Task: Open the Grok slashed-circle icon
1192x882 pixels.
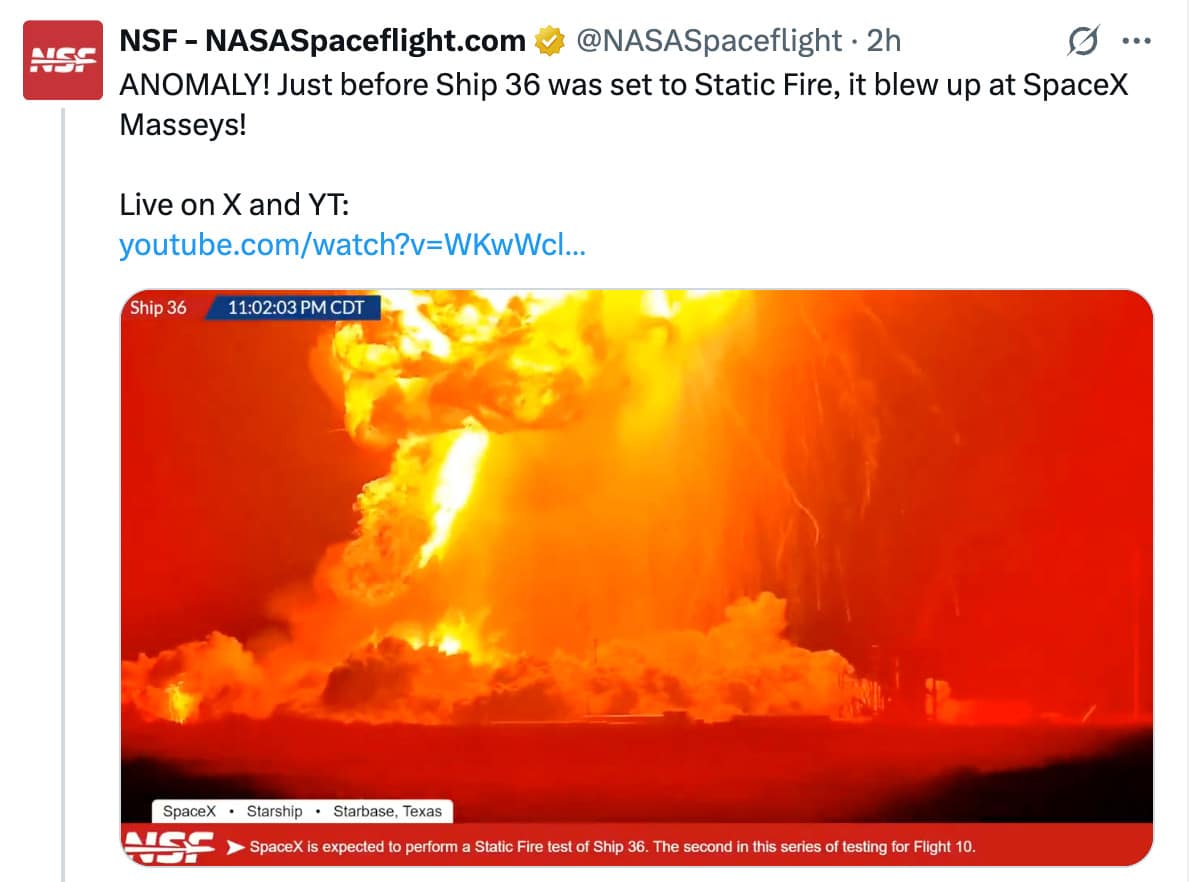Action: (x=1083, y=40)
